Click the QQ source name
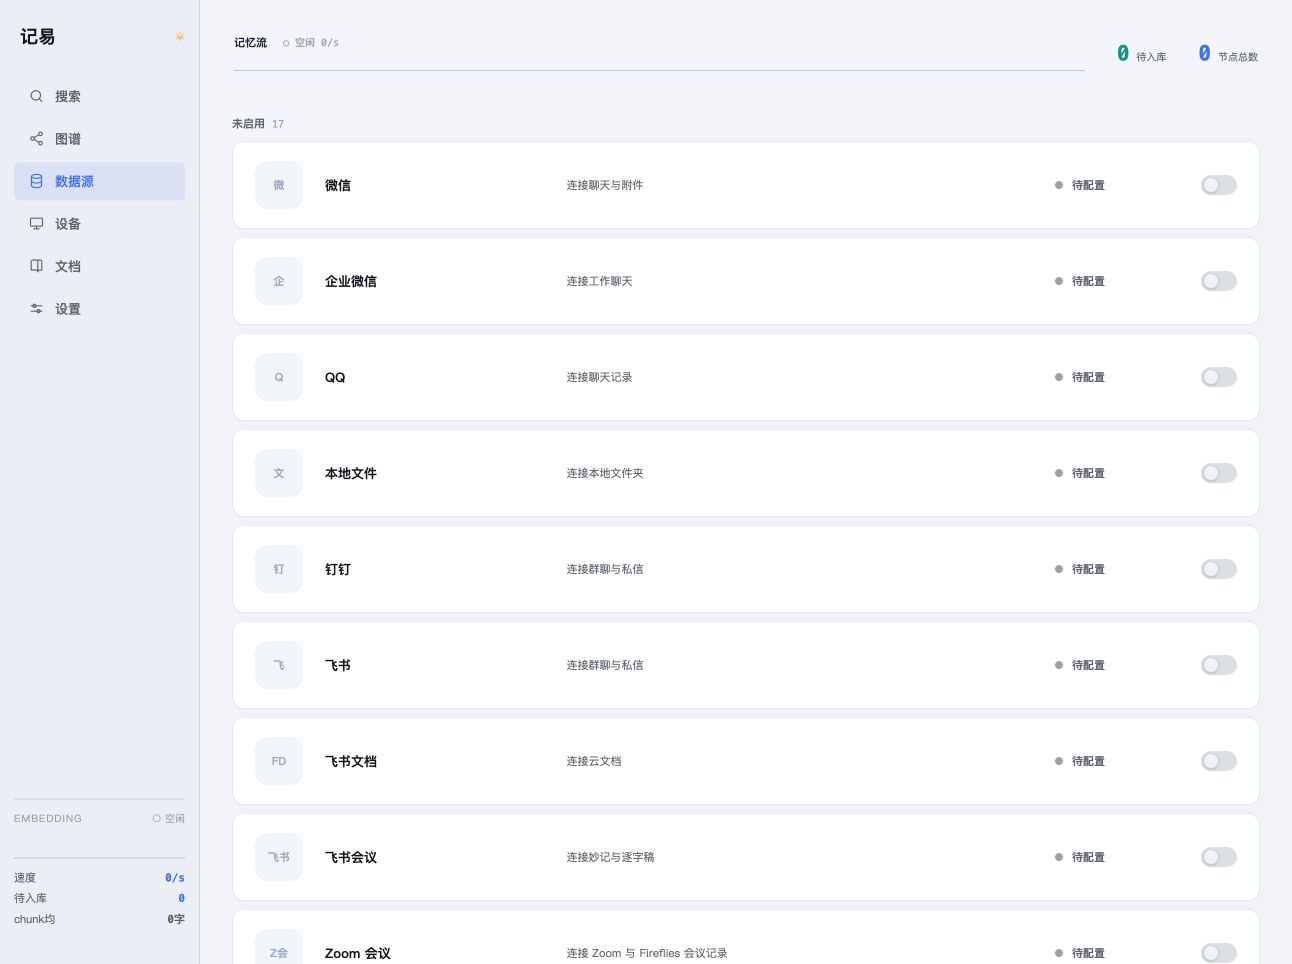Viewport: 1292px width, 964px height. point(335,377)
